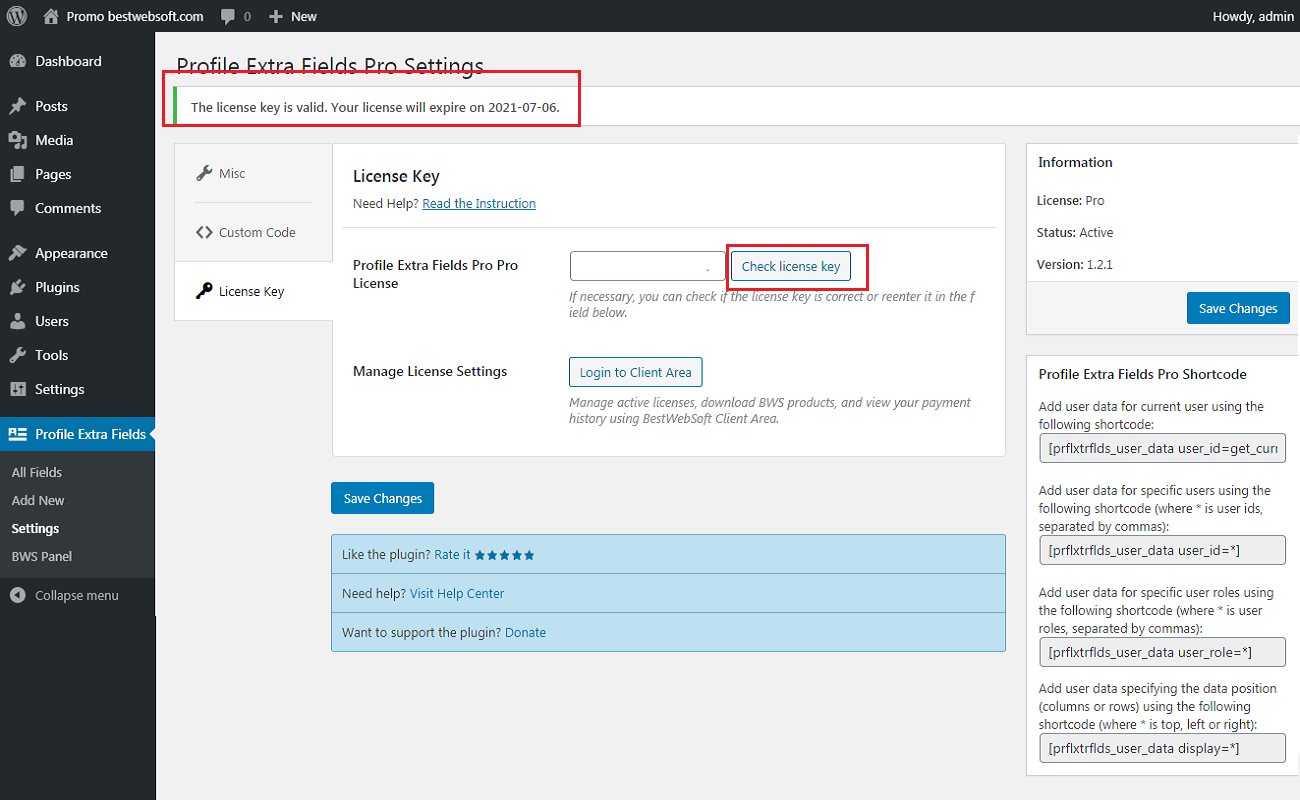Click the license expiry date notice text
This screenshot has width=1300, height=800.
[x=375, y=107]
